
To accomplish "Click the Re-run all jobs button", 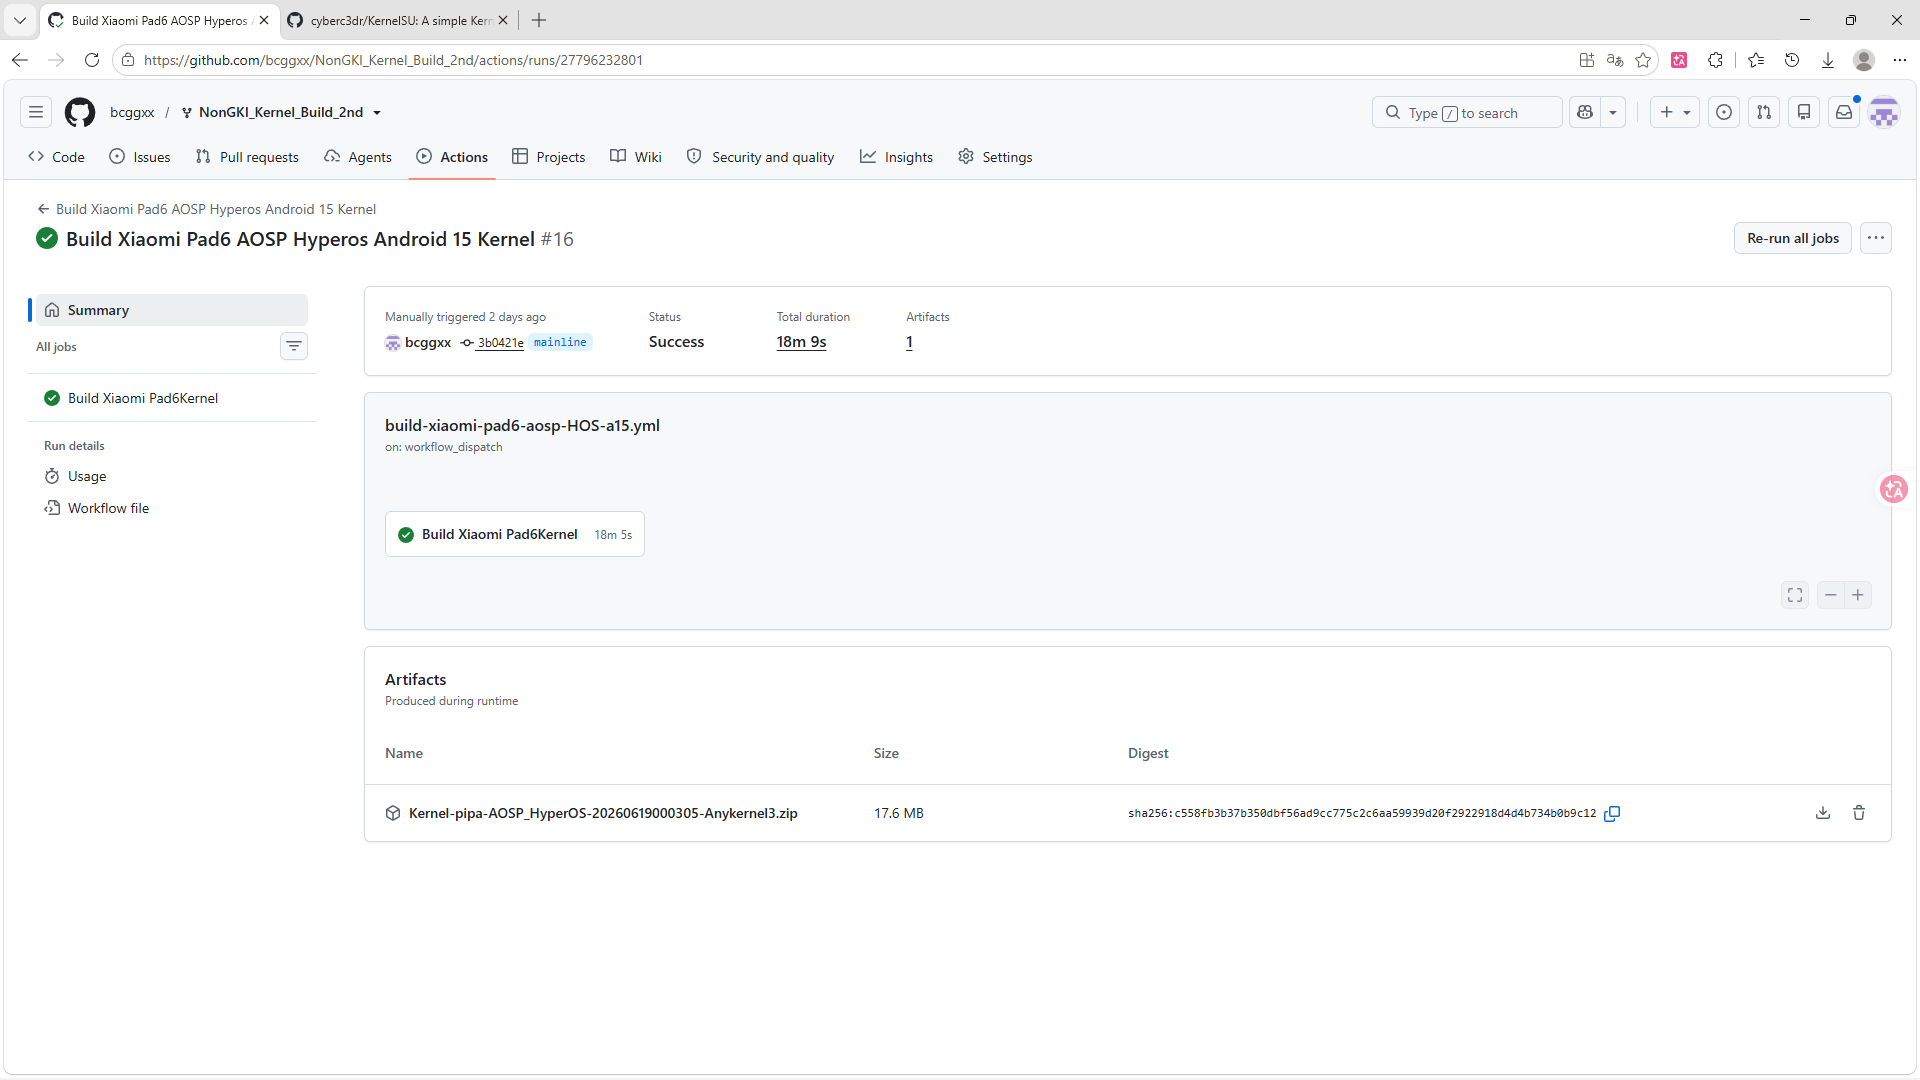I will pyautogui.click(x=1793, y=238).
